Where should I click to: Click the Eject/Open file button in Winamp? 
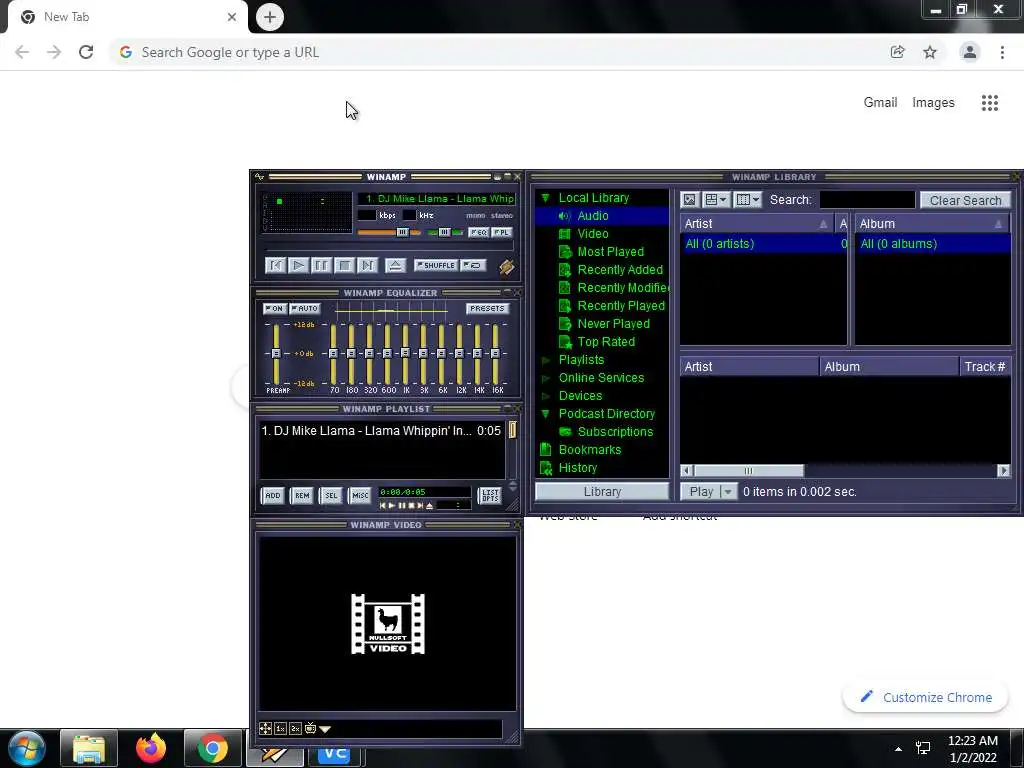pyautogui.click(x=395, y=265)
